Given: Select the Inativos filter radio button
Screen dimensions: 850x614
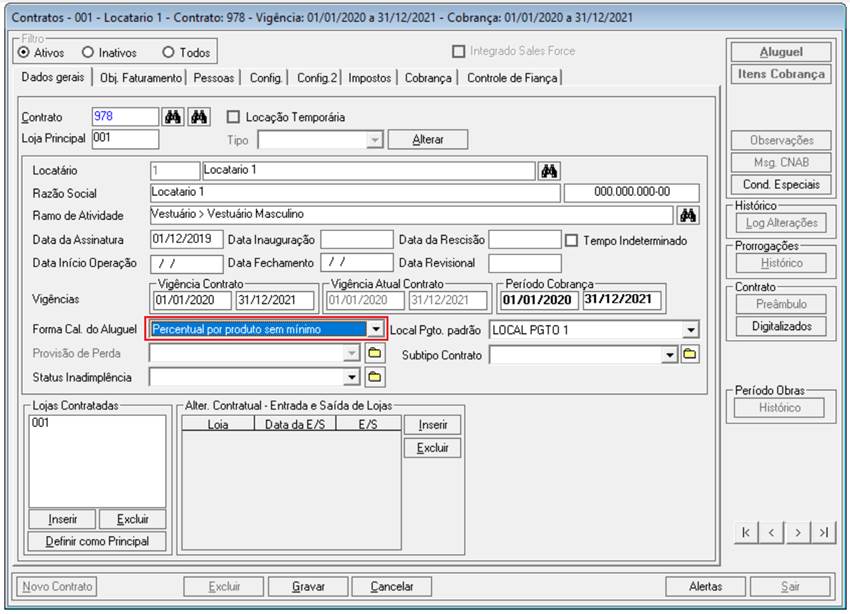Looking at the screenshot, I should coord(88,53).
